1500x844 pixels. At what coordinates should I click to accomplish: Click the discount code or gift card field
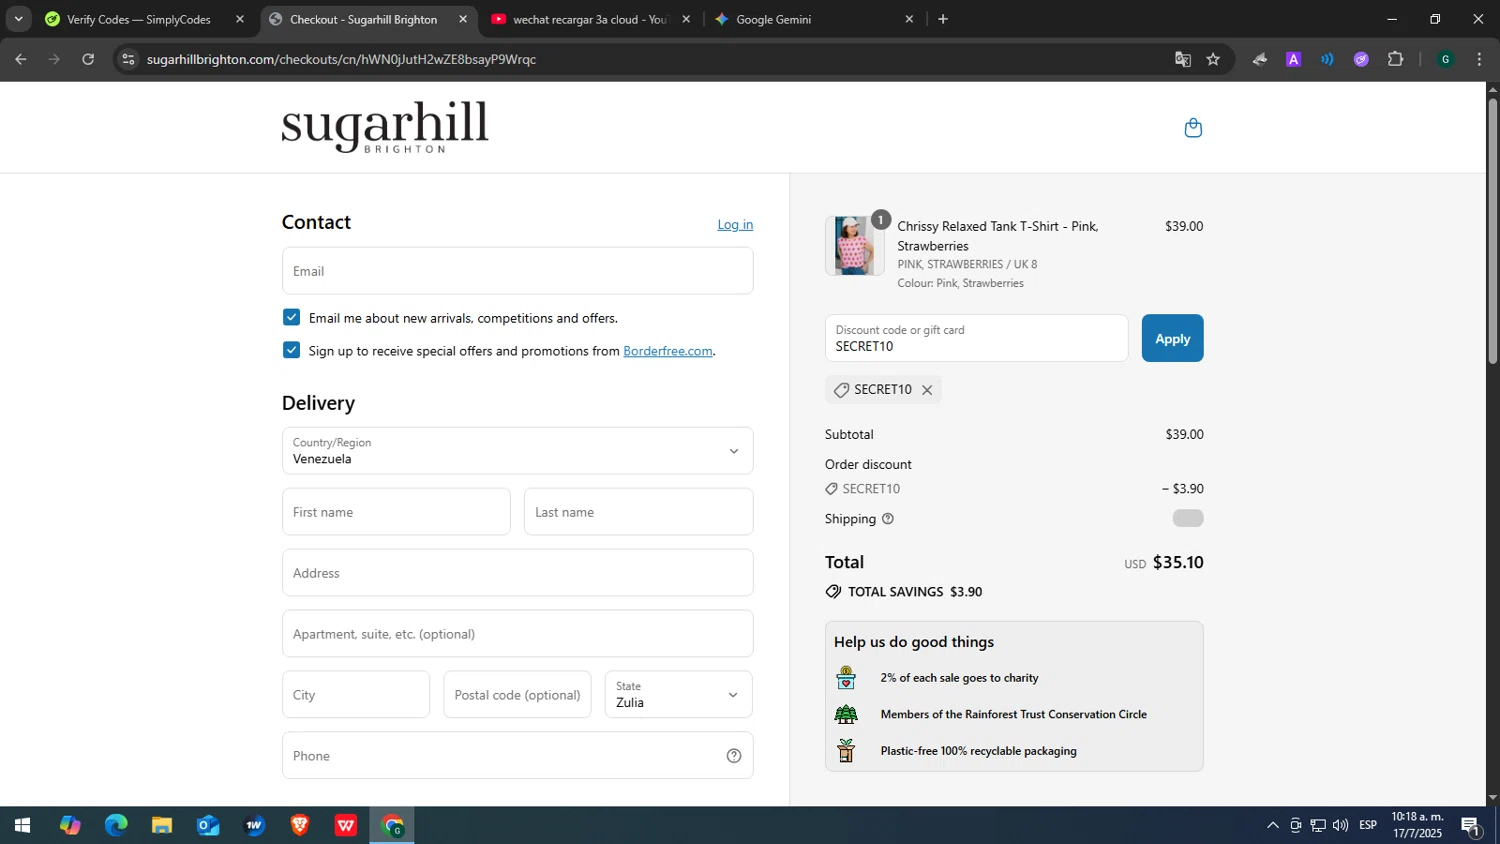pos(976,338)
